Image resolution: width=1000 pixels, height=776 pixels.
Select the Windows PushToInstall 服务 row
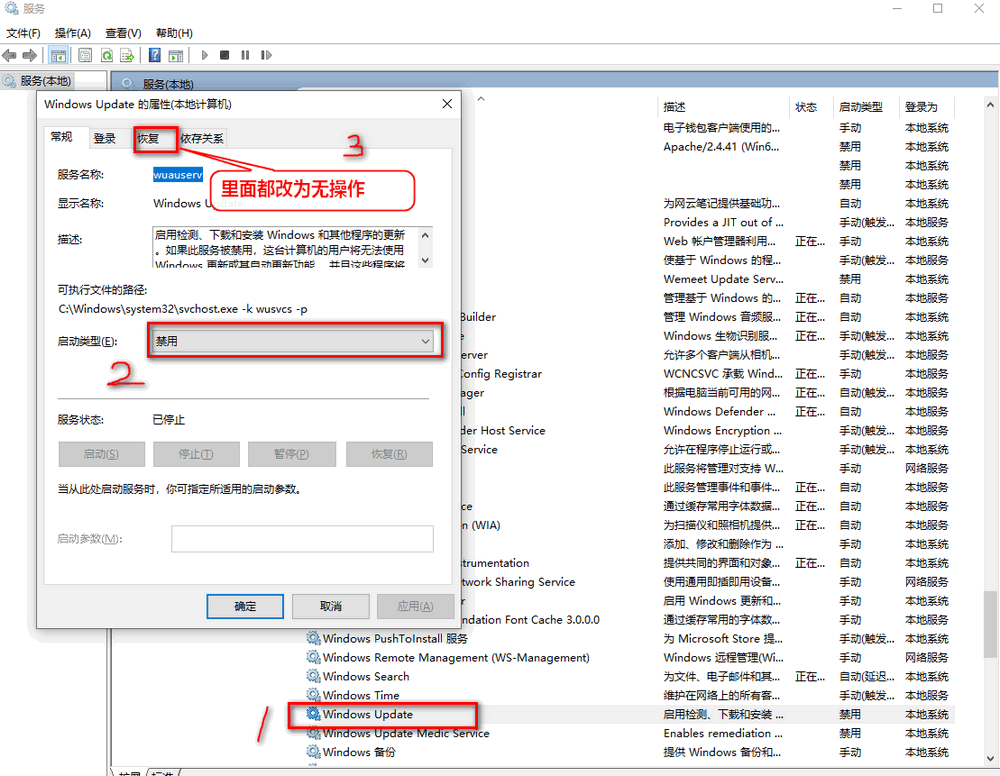coord(630,638)
